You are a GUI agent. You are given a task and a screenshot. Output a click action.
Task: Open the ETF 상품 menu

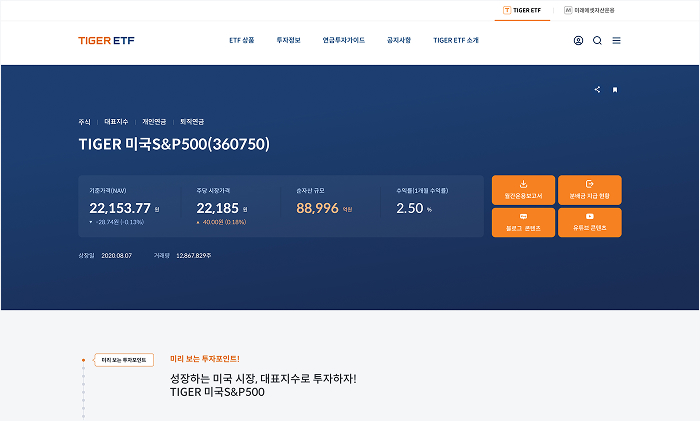coord(242,40)
